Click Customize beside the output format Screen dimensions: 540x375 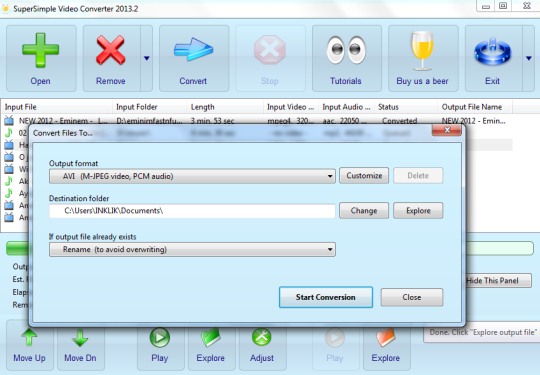pyautogui.click(x=364, y=176)
